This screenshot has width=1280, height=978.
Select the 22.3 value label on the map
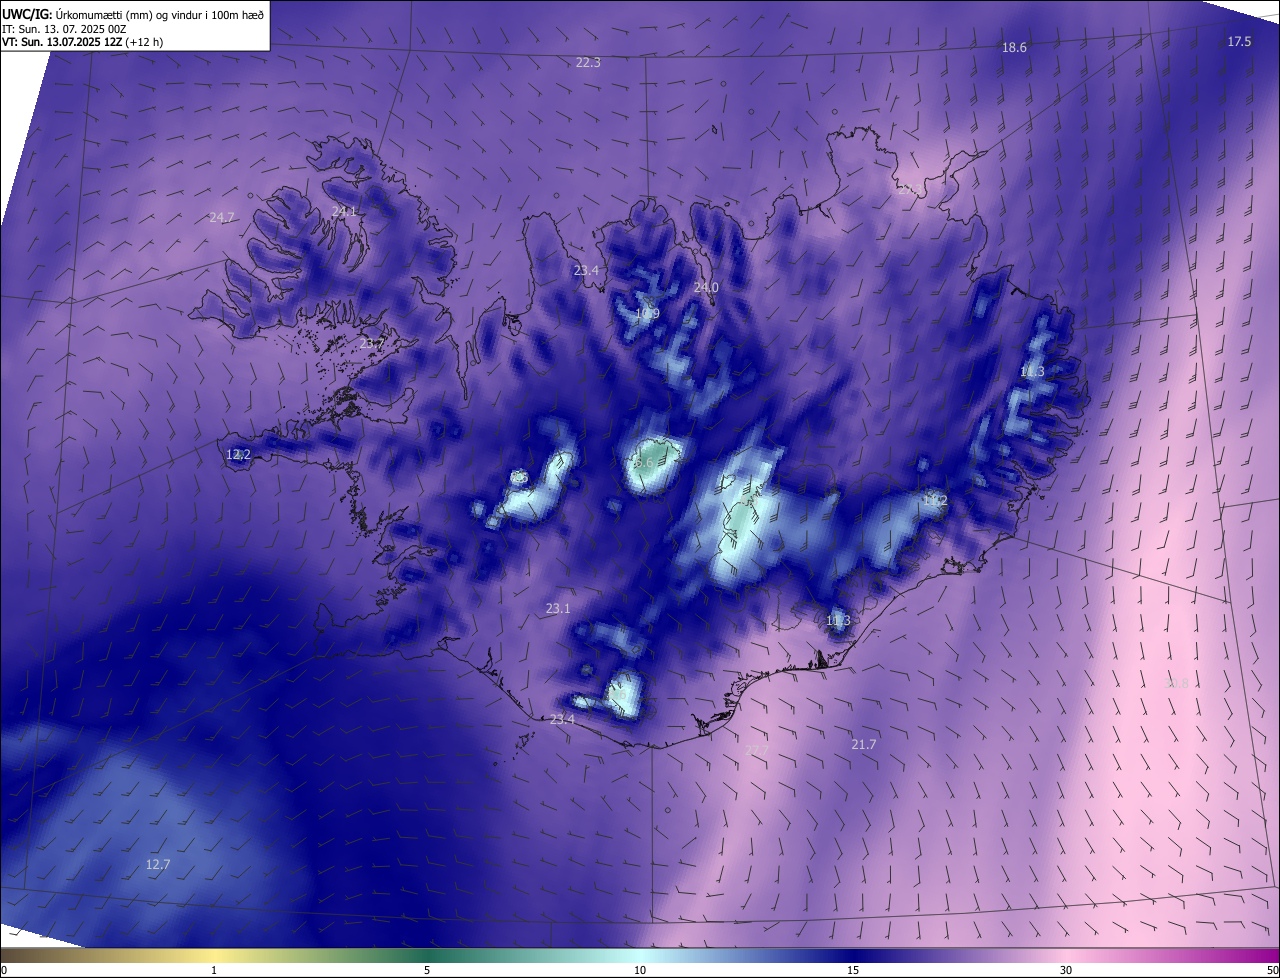[x=588, y=63]
